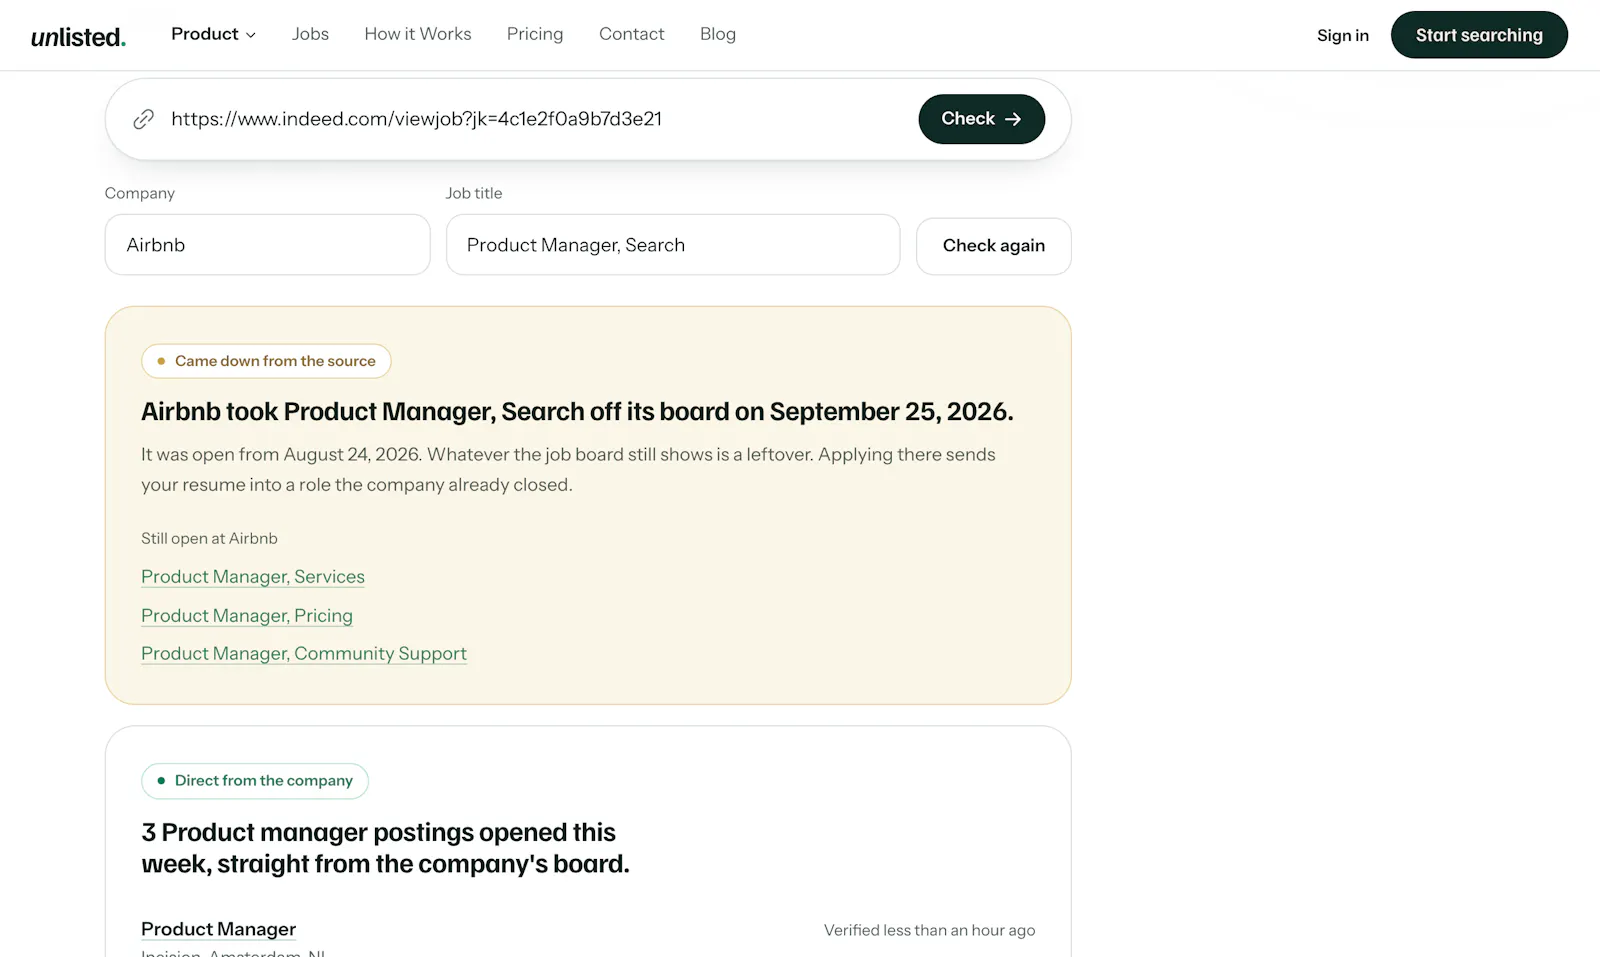Visit the Blog link
The image size is (1600, 957).
pyautogui.click(x=718, y=34)
